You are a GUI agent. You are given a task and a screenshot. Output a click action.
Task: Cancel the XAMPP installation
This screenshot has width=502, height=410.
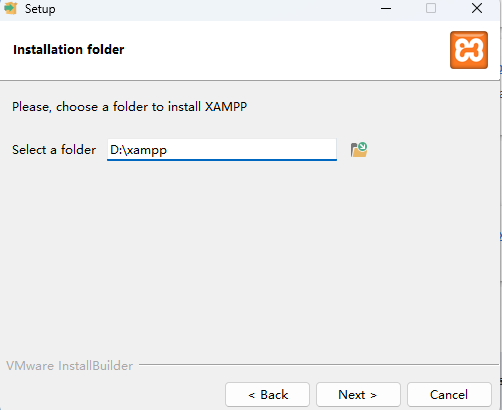tap(449, 395)
